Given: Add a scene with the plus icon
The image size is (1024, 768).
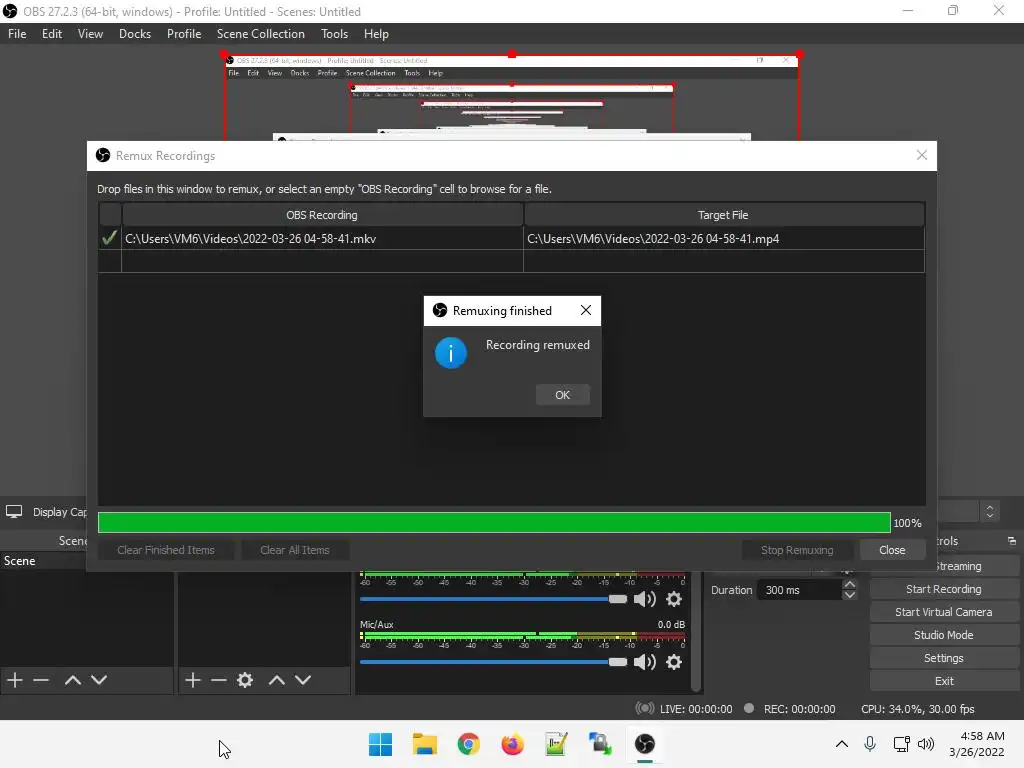Looking at the screenshot, I should click(x=14, y=680).
